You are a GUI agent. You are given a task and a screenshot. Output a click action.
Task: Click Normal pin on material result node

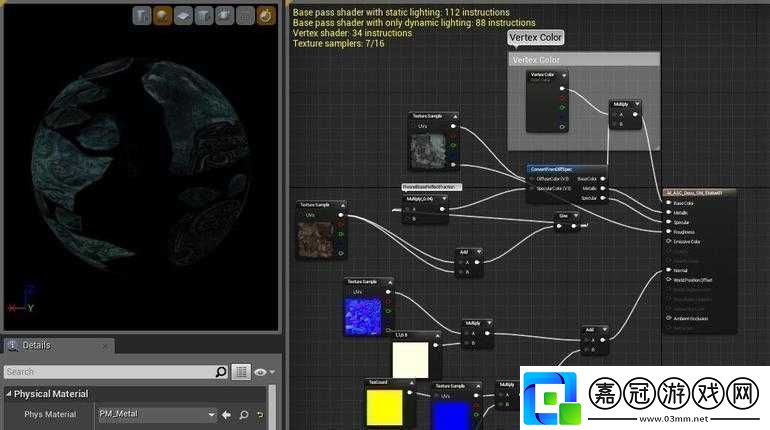point(669,270)
